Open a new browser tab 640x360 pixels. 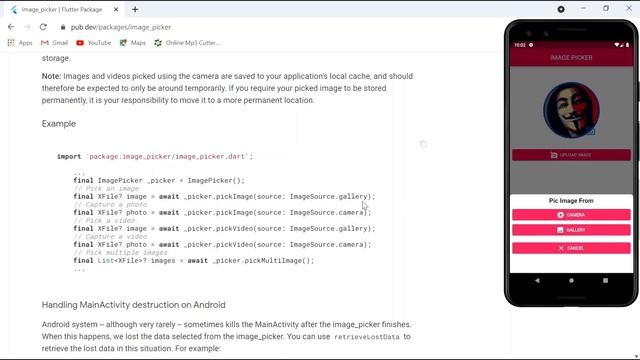coord(135,9)
